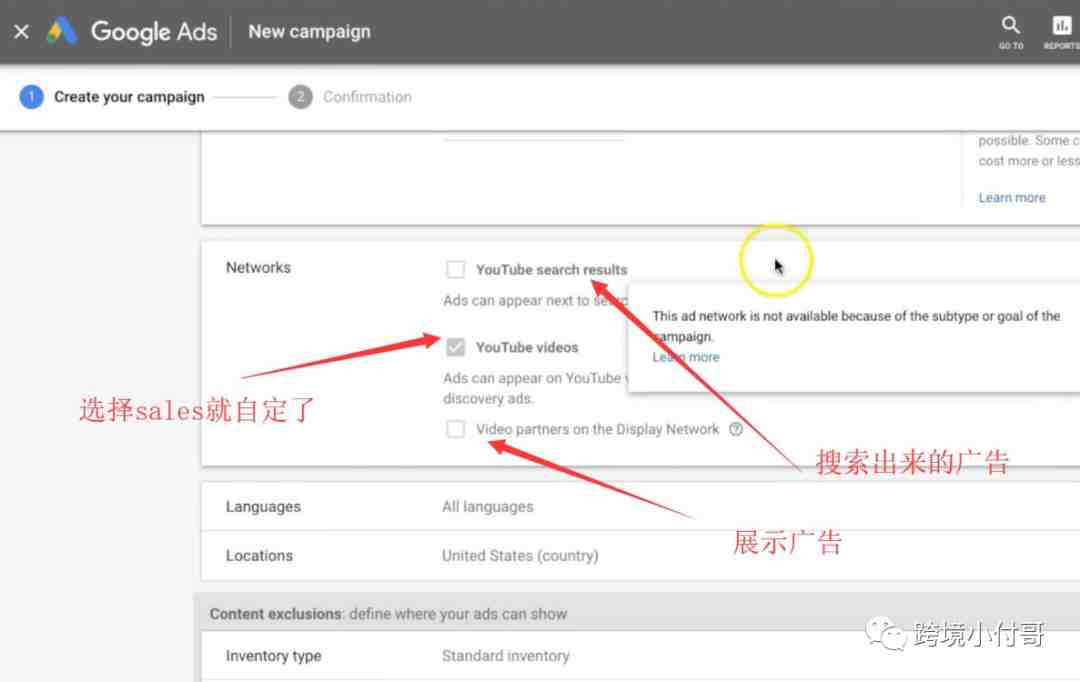Click United States (country) value
1080x682 pixels.
(x=520, y=556)
